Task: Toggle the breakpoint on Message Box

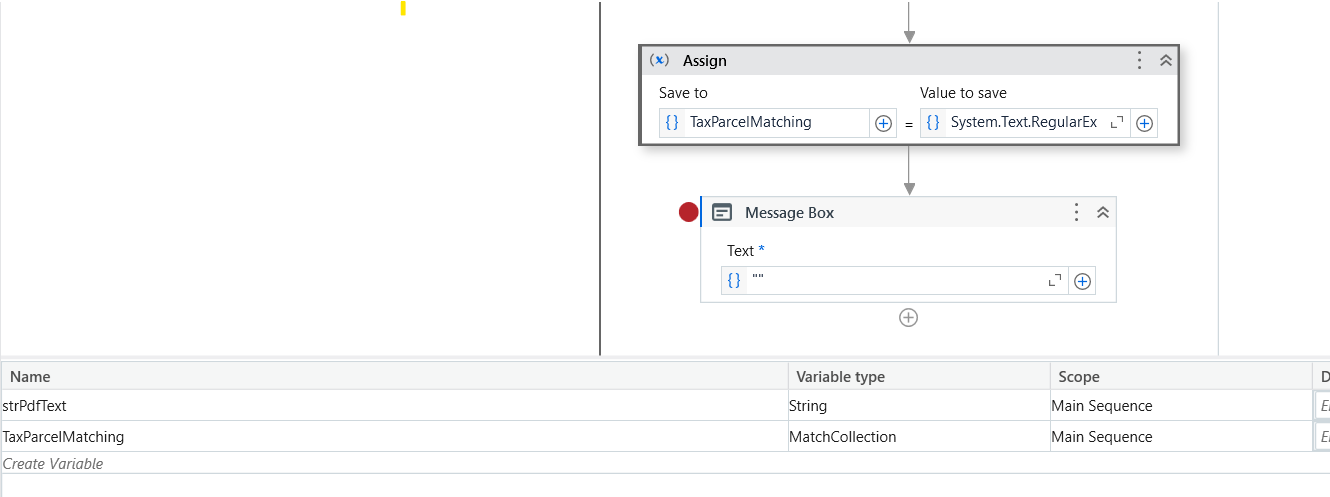Action: click(x=688, y=212)
